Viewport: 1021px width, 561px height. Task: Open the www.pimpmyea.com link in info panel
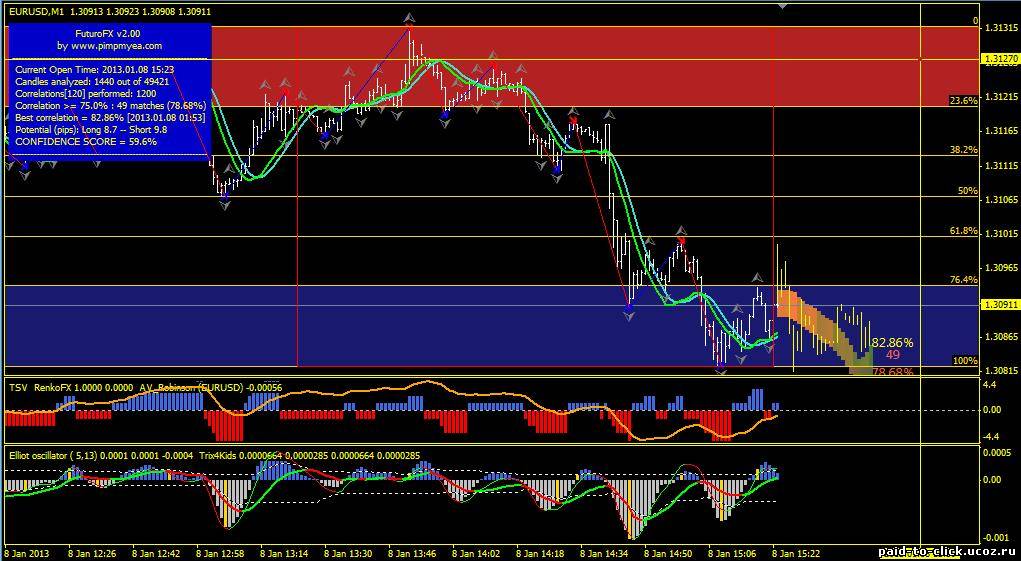[110, 46]
